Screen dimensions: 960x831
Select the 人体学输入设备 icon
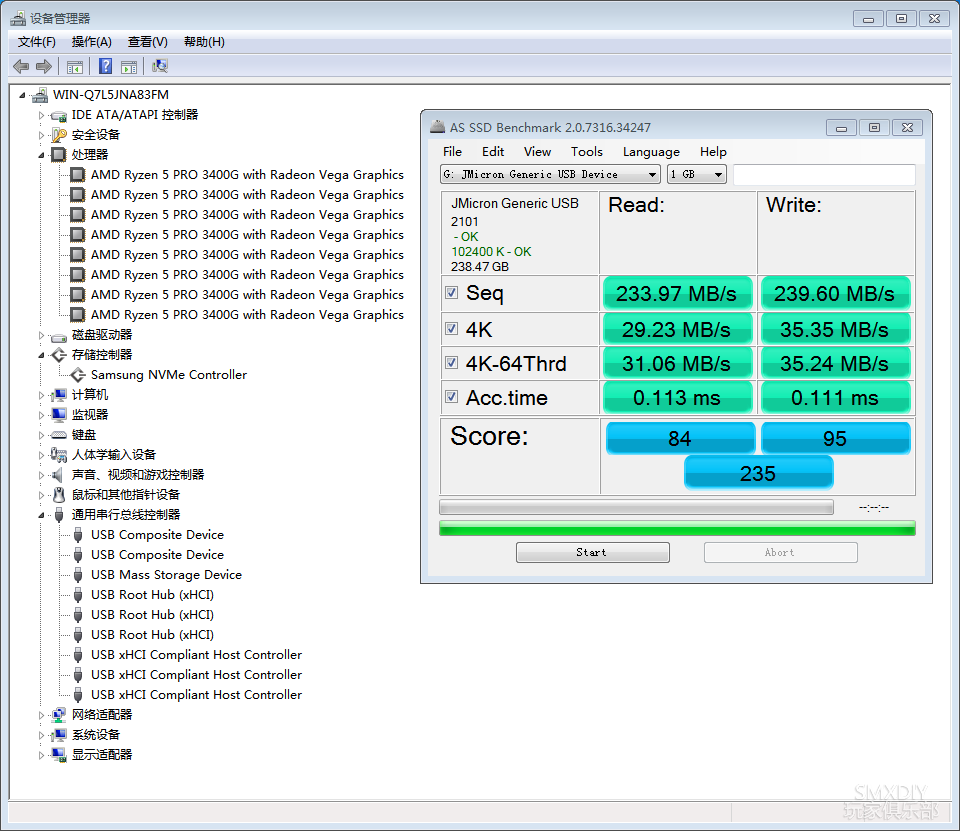tap(59, 455)
